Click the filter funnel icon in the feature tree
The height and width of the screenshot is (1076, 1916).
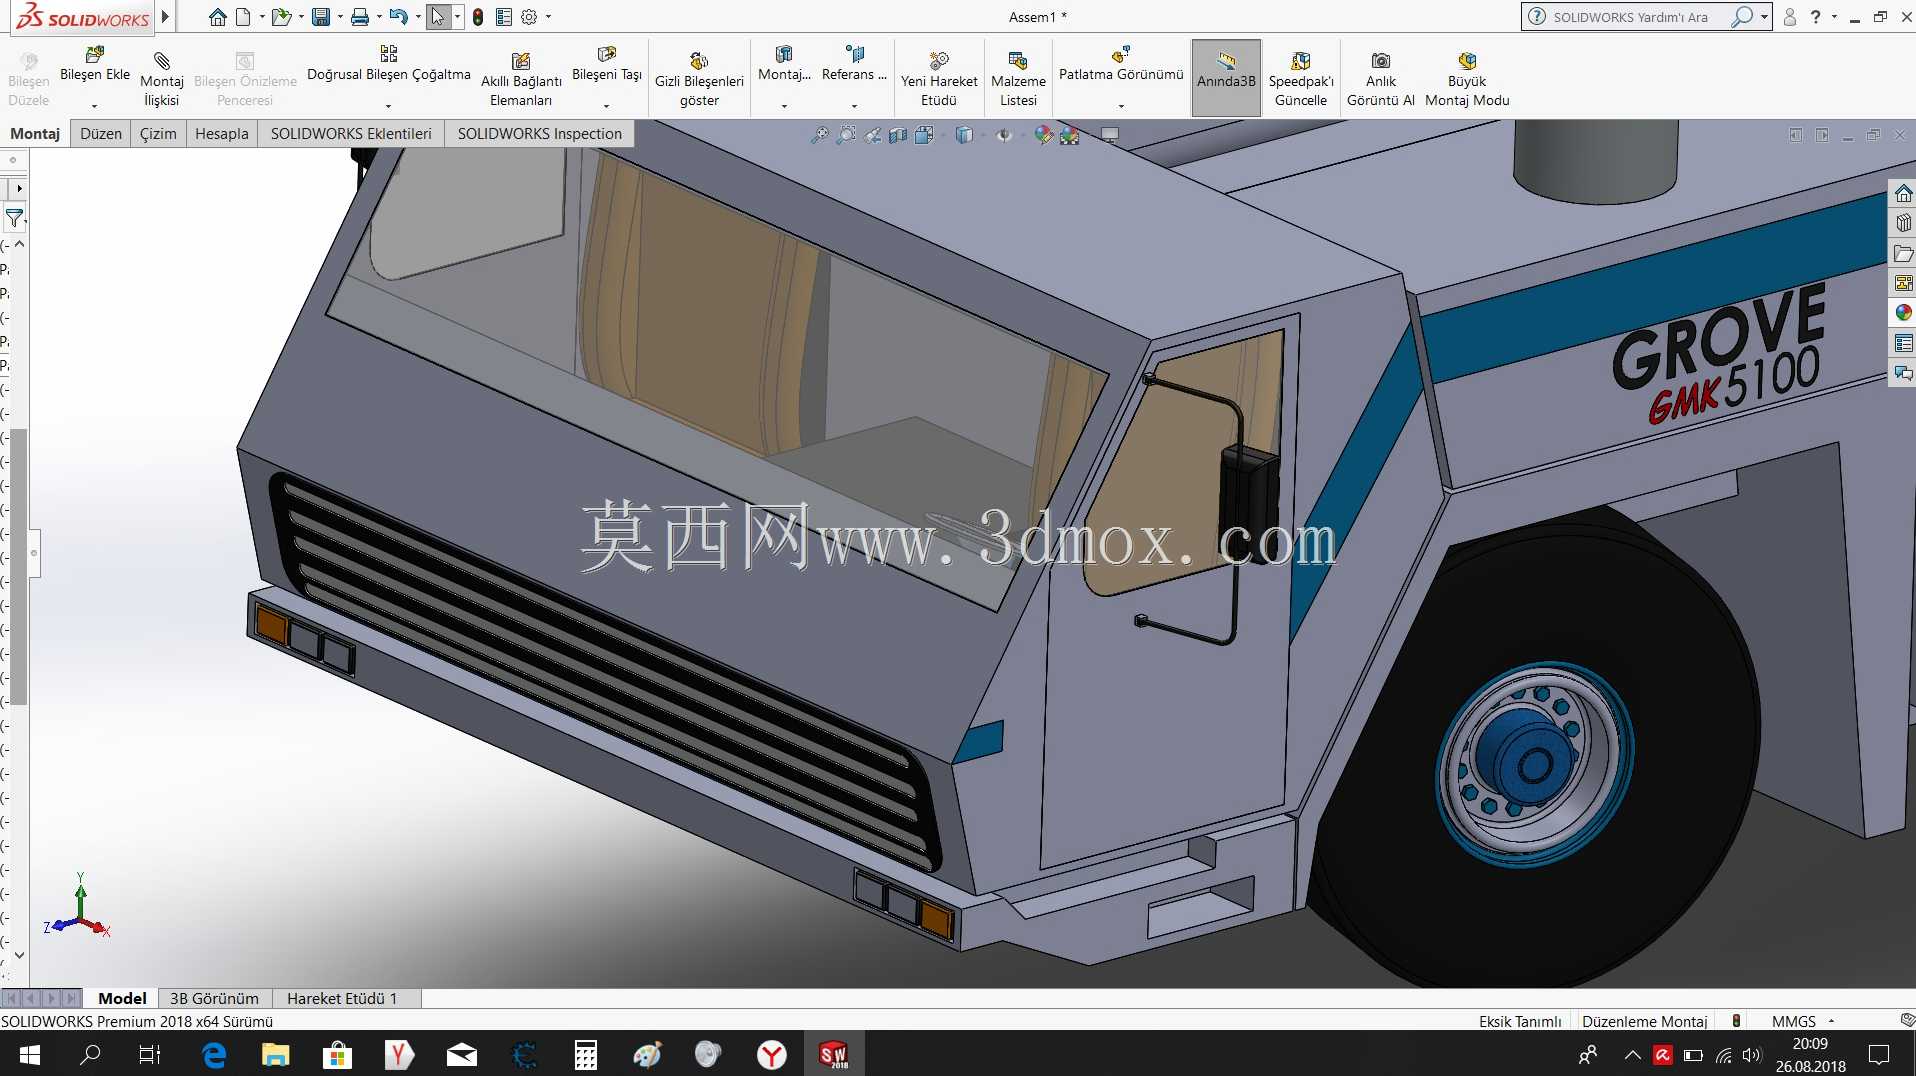point(14,217)
